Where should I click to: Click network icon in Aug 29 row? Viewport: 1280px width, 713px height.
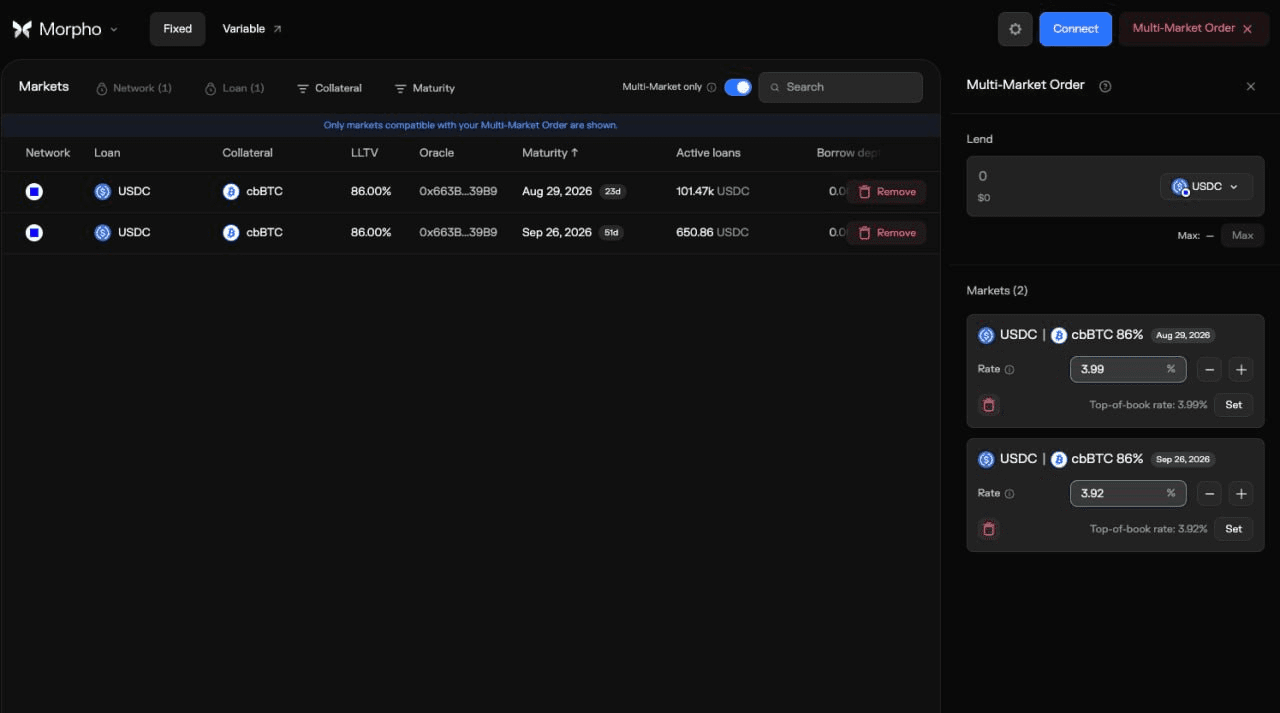point(34,191)
